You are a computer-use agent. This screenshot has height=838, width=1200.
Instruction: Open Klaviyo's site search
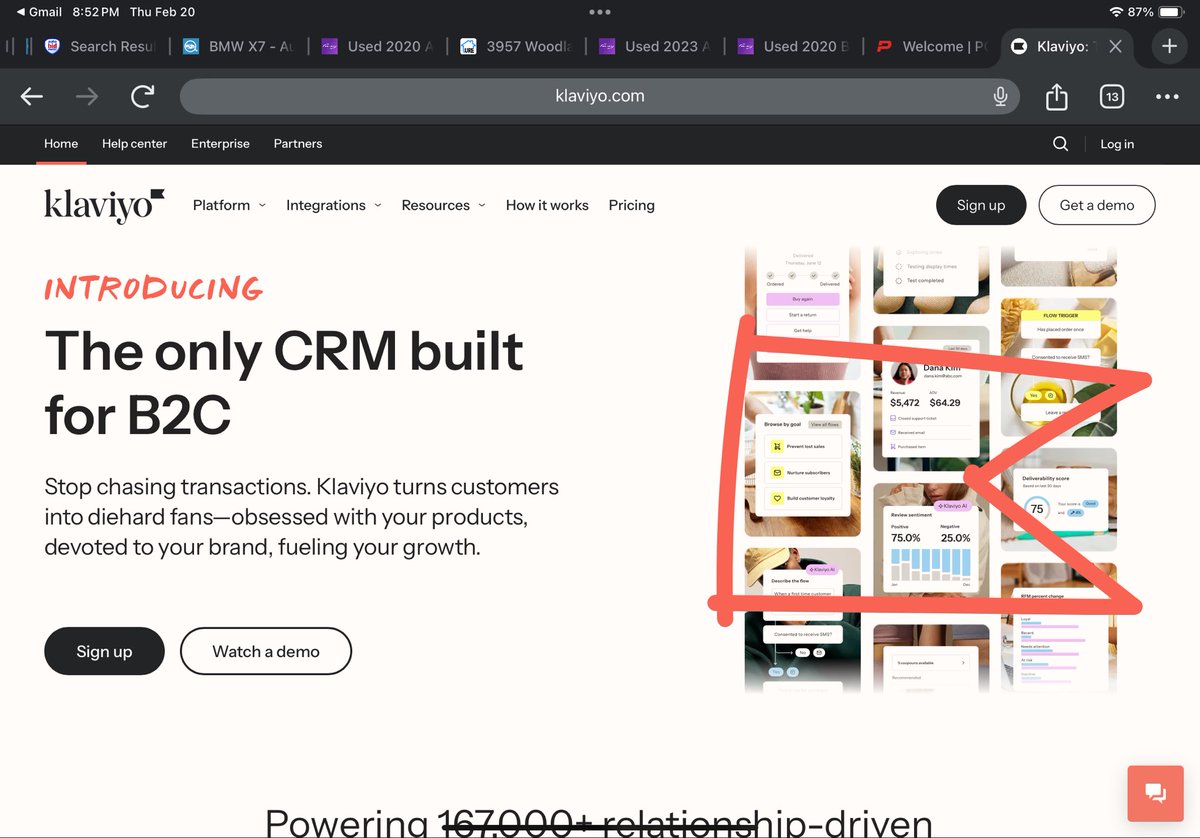pyautogui.click(x=1060, y=144)
